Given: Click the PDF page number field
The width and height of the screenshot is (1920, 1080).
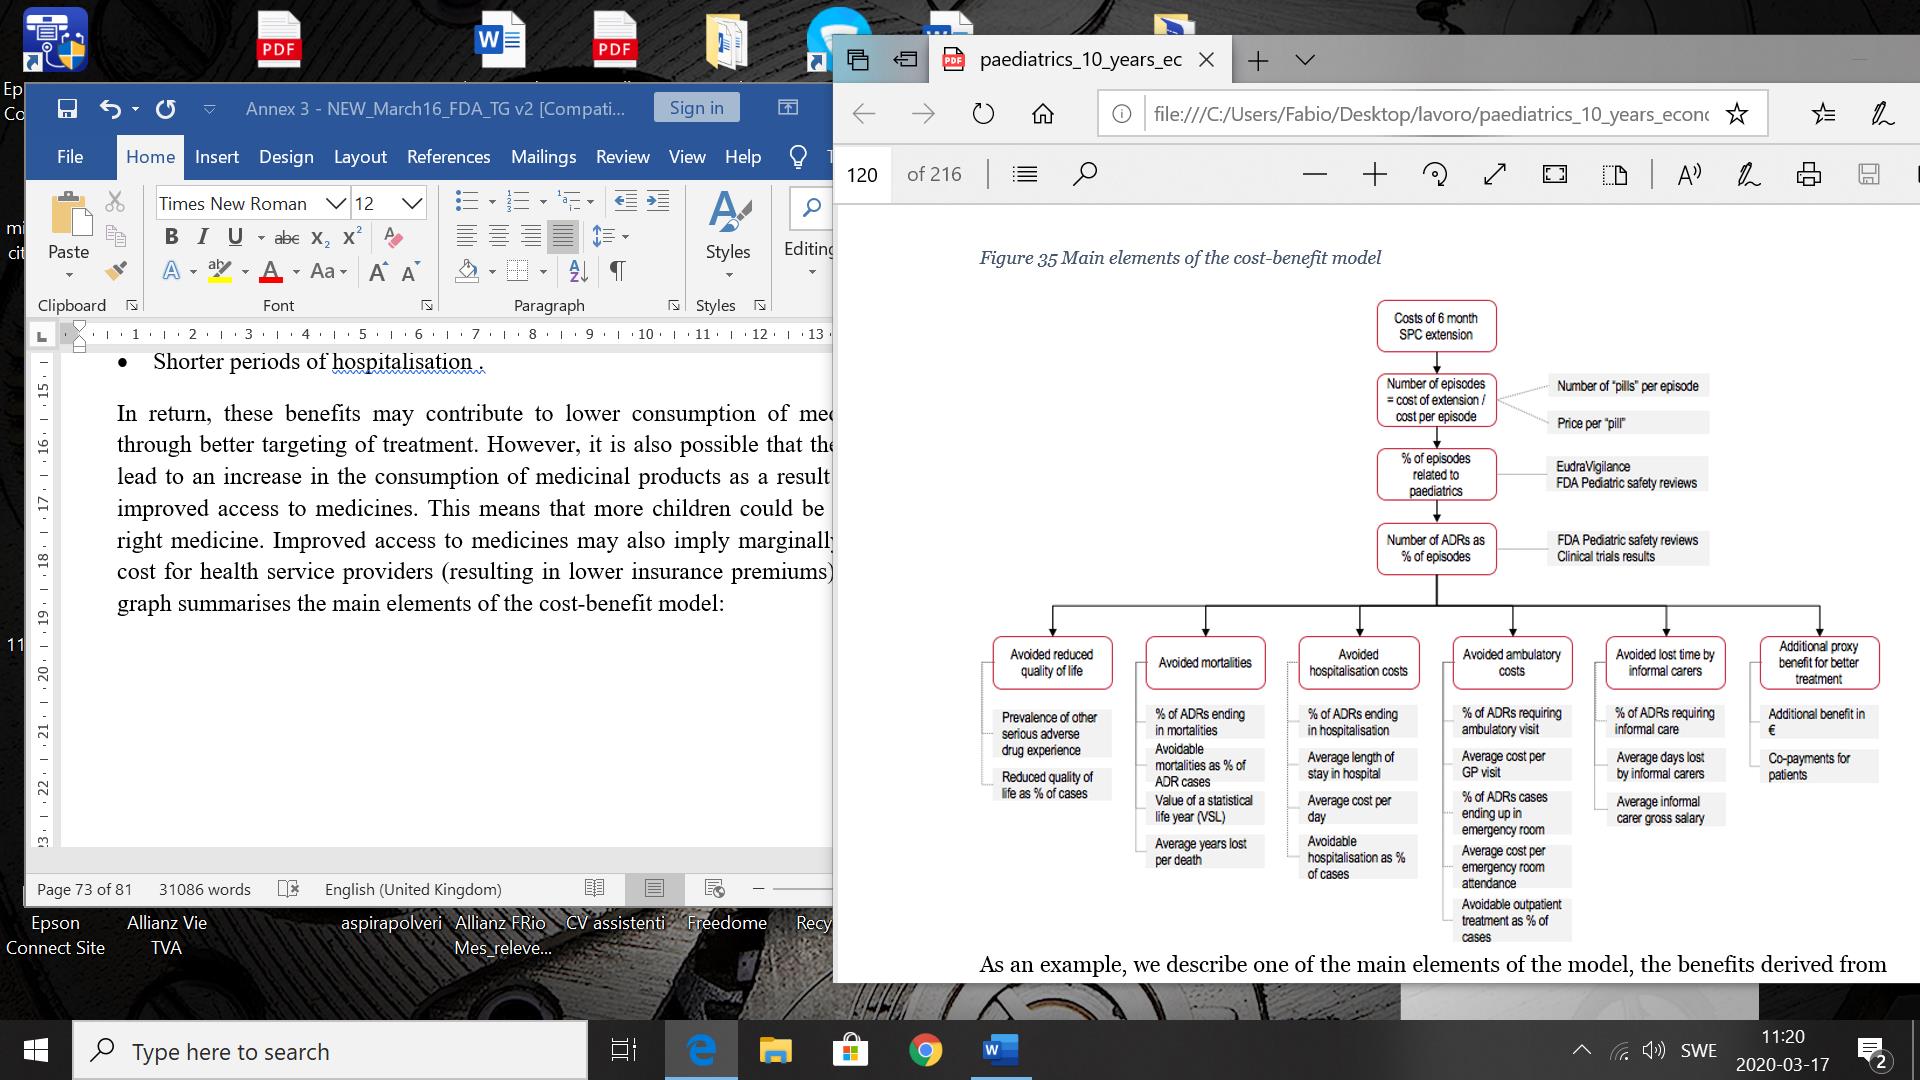Looking at the screenshot, I should [862, 175].
